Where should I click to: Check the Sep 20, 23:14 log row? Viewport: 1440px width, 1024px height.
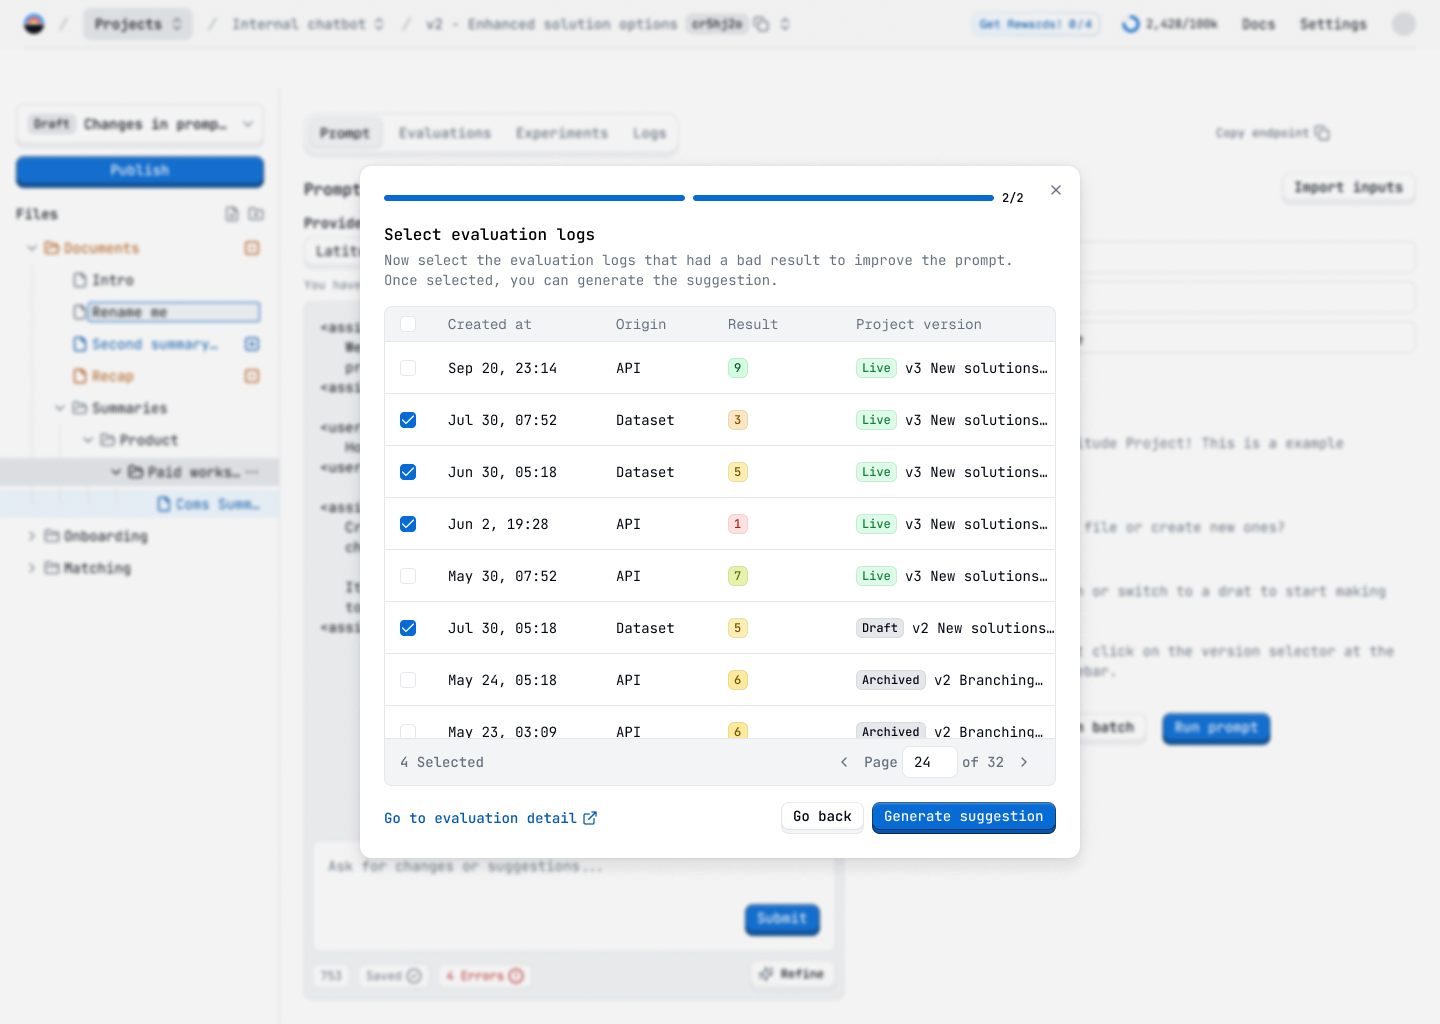click(408, 368)
